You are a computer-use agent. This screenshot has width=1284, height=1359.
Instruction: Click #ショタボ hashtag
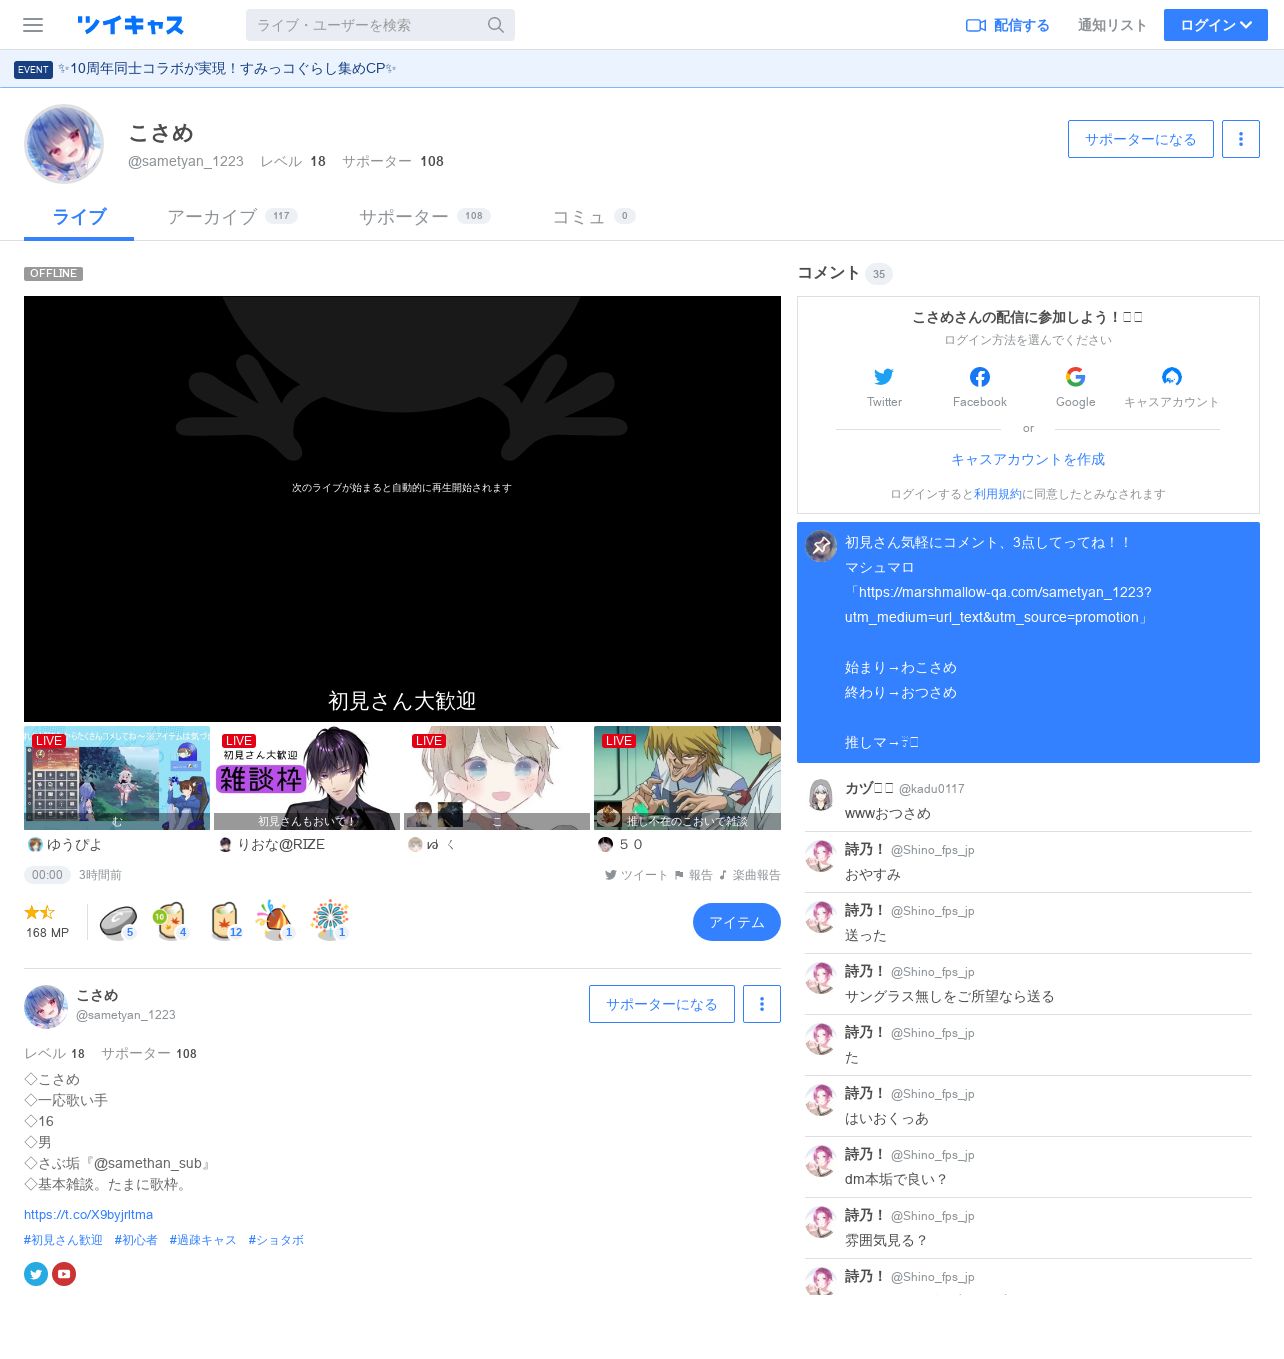(x=276, y=1240)
